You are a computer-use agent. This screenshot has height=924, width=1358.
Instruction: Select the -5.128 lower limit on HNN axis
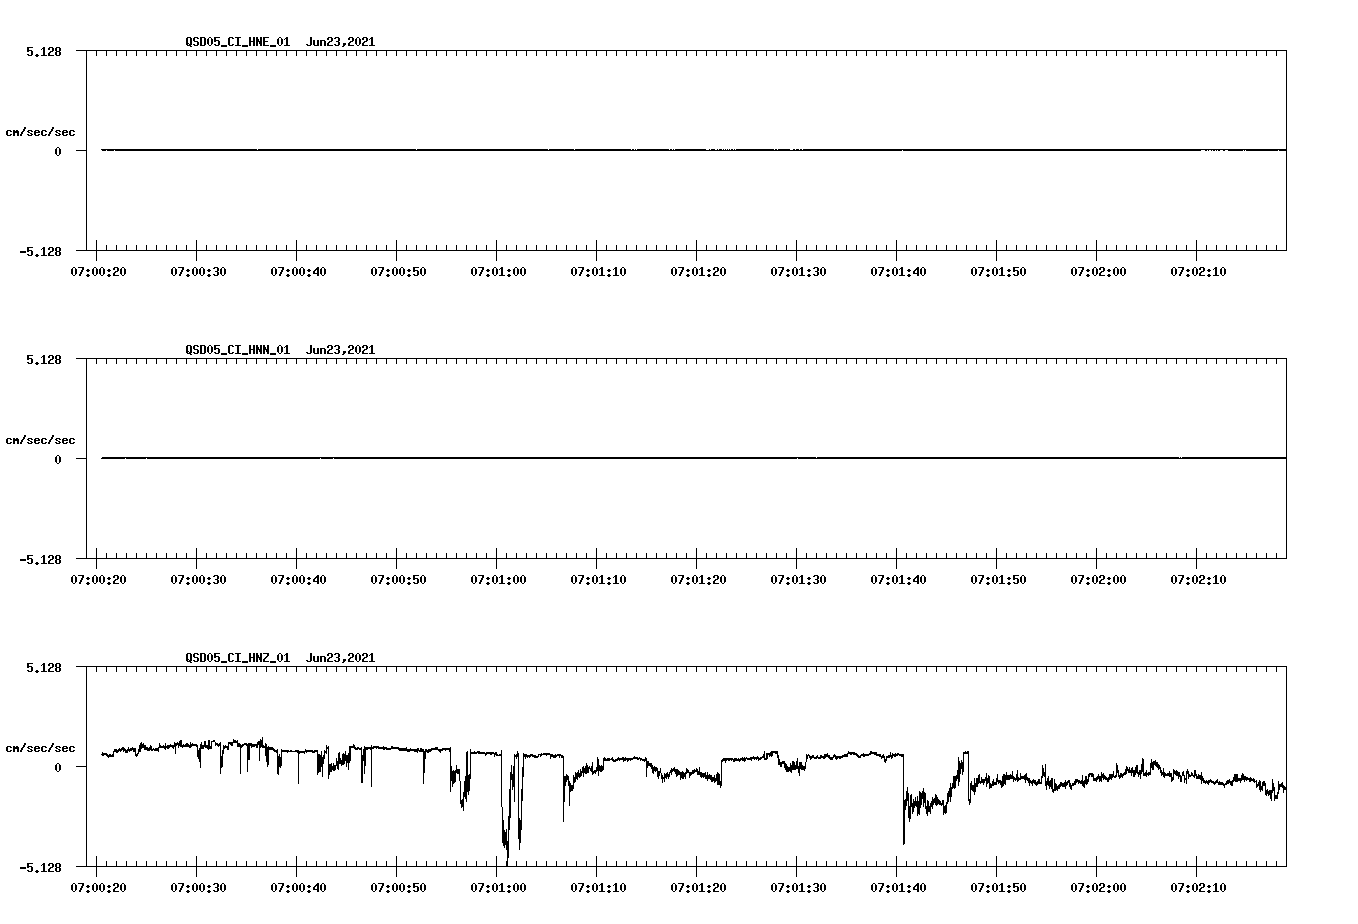pos(41,559)
